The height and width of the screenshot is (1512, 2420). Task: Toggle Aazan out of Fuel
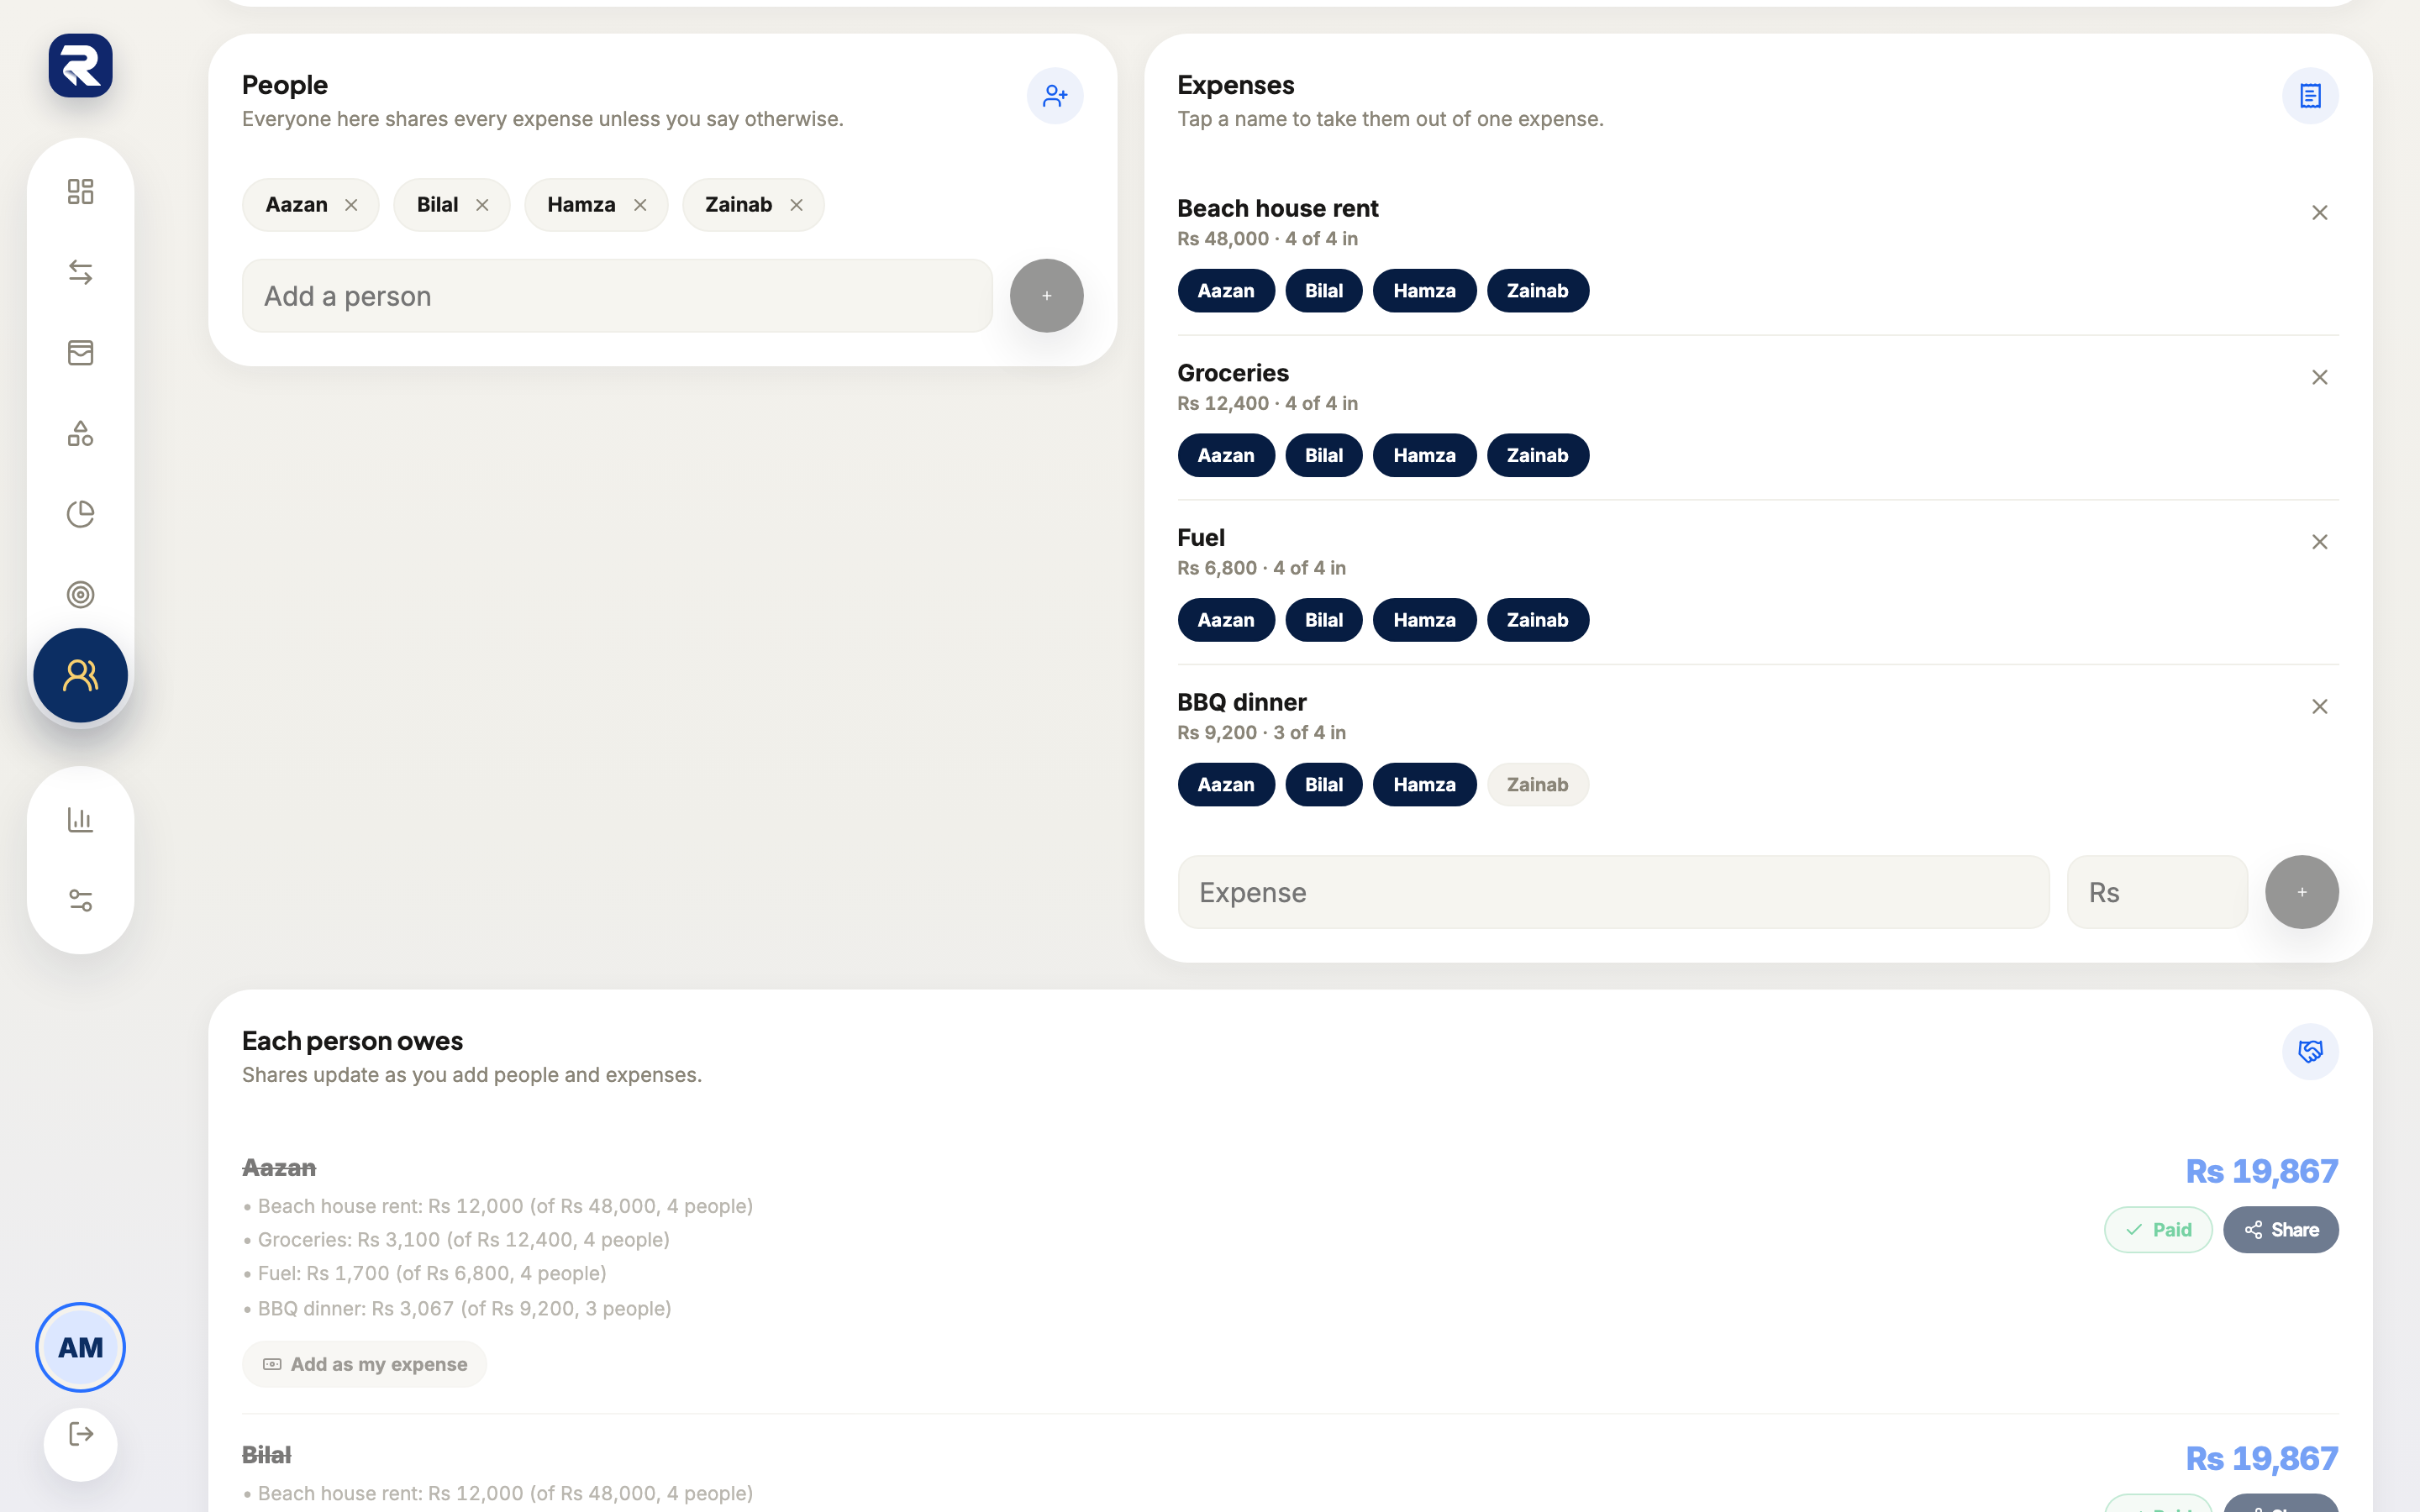(1226, 620)
